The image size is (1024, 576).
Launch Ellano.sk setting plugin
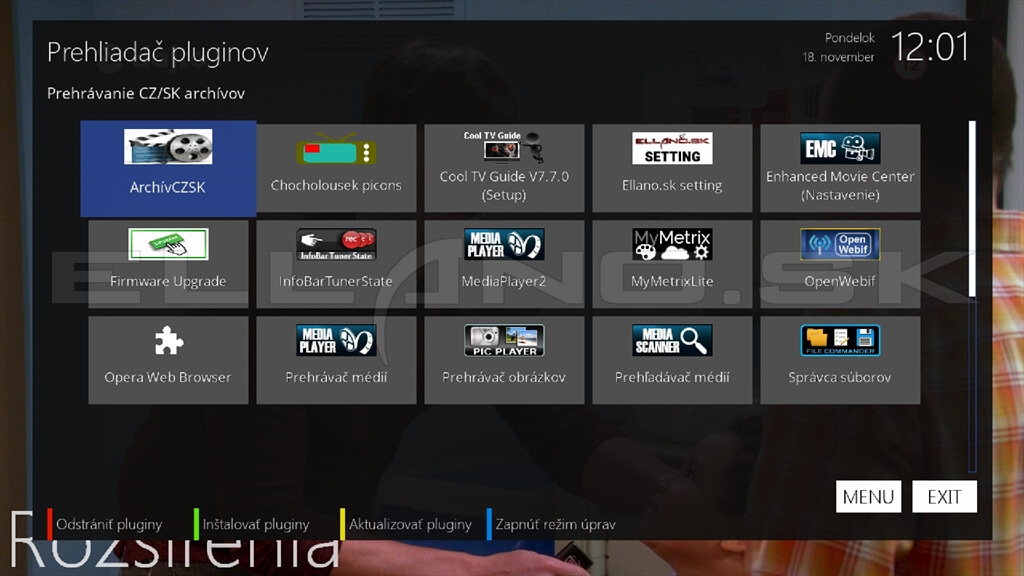pos(672,168)
